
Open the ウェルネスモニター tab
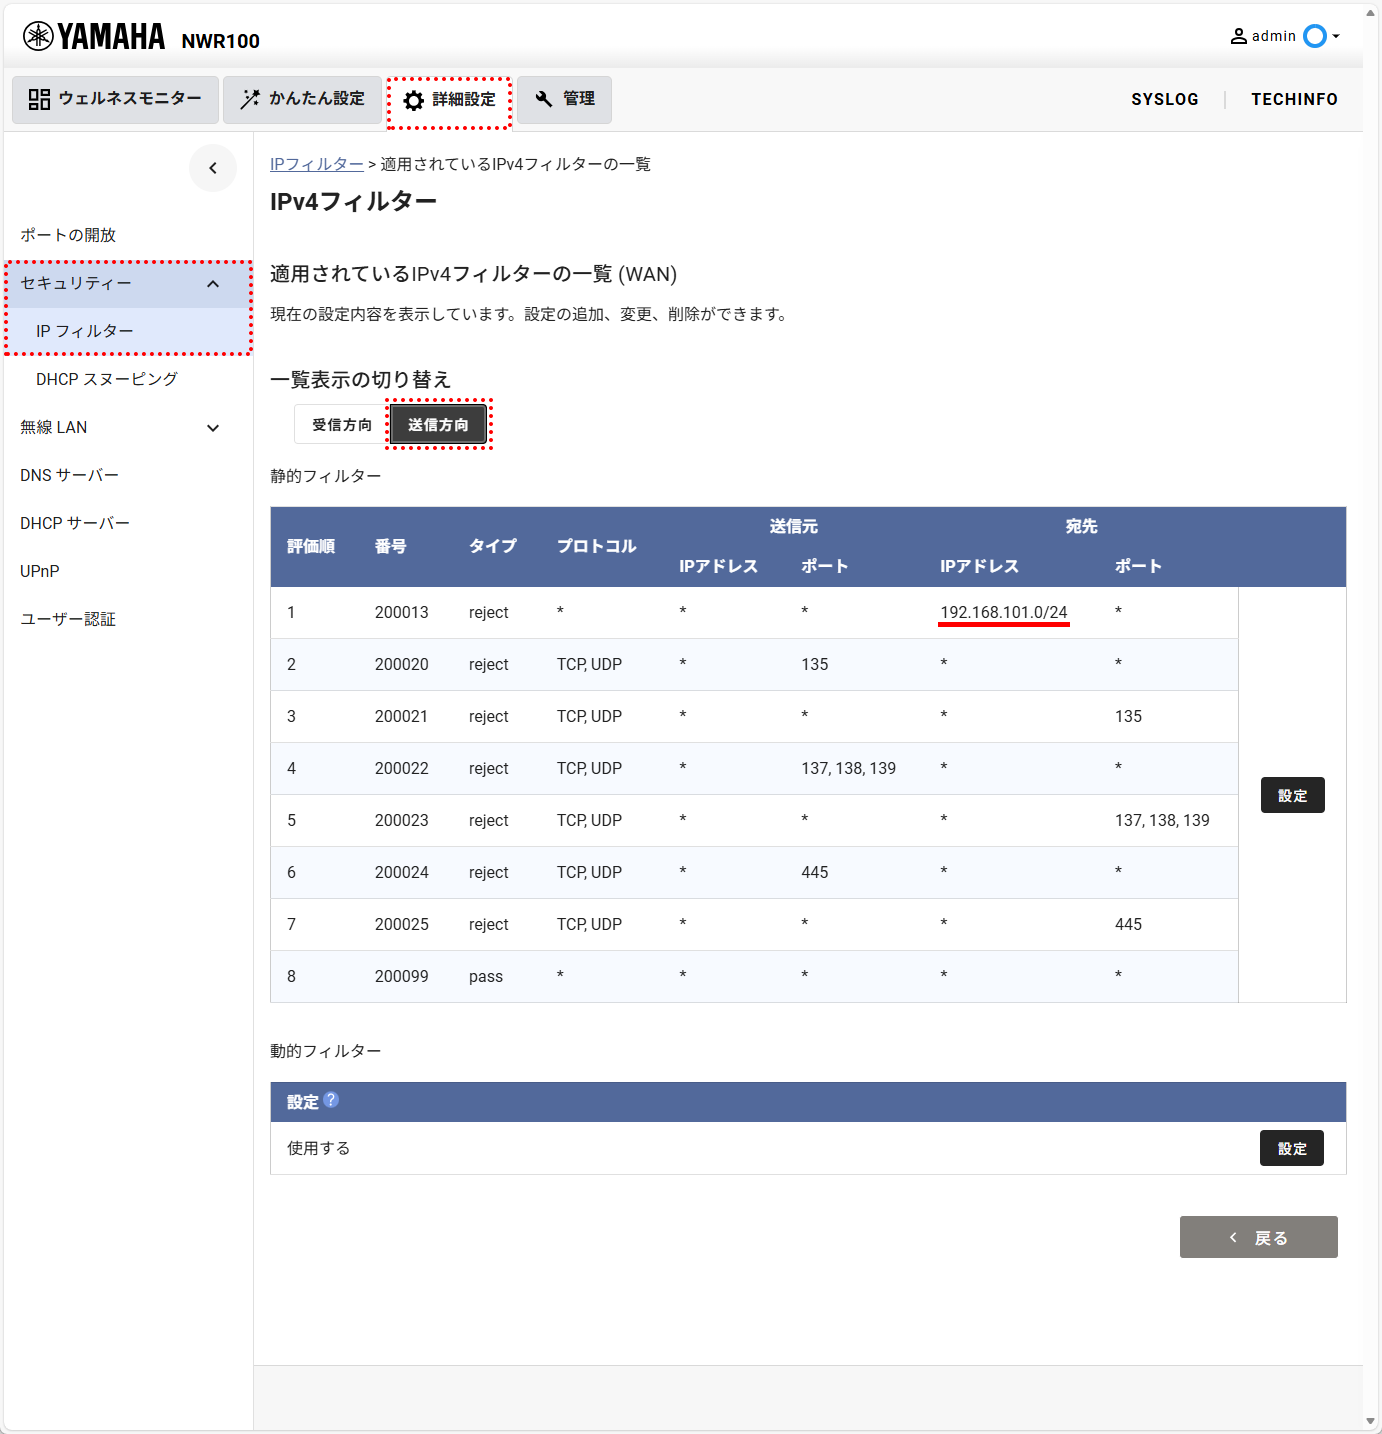pyautogui.click(x=115, y=99)
